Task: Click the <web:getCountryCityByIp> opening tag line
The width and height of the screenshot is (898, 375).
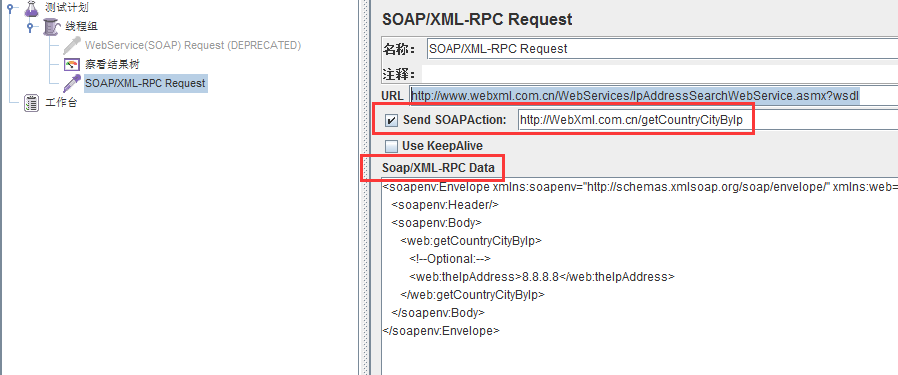Action: [471, 241]
